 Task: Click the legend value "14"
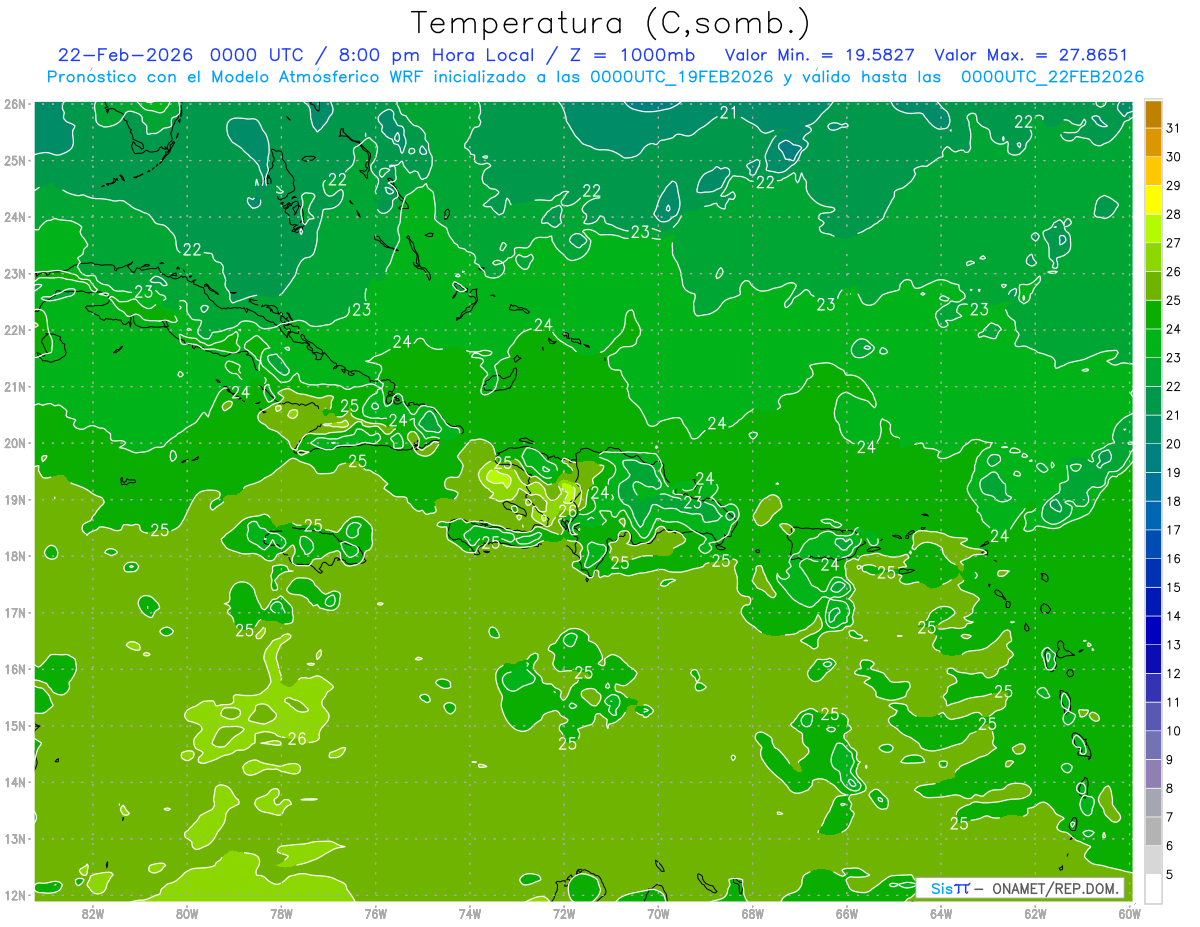tap(1173, 616)
